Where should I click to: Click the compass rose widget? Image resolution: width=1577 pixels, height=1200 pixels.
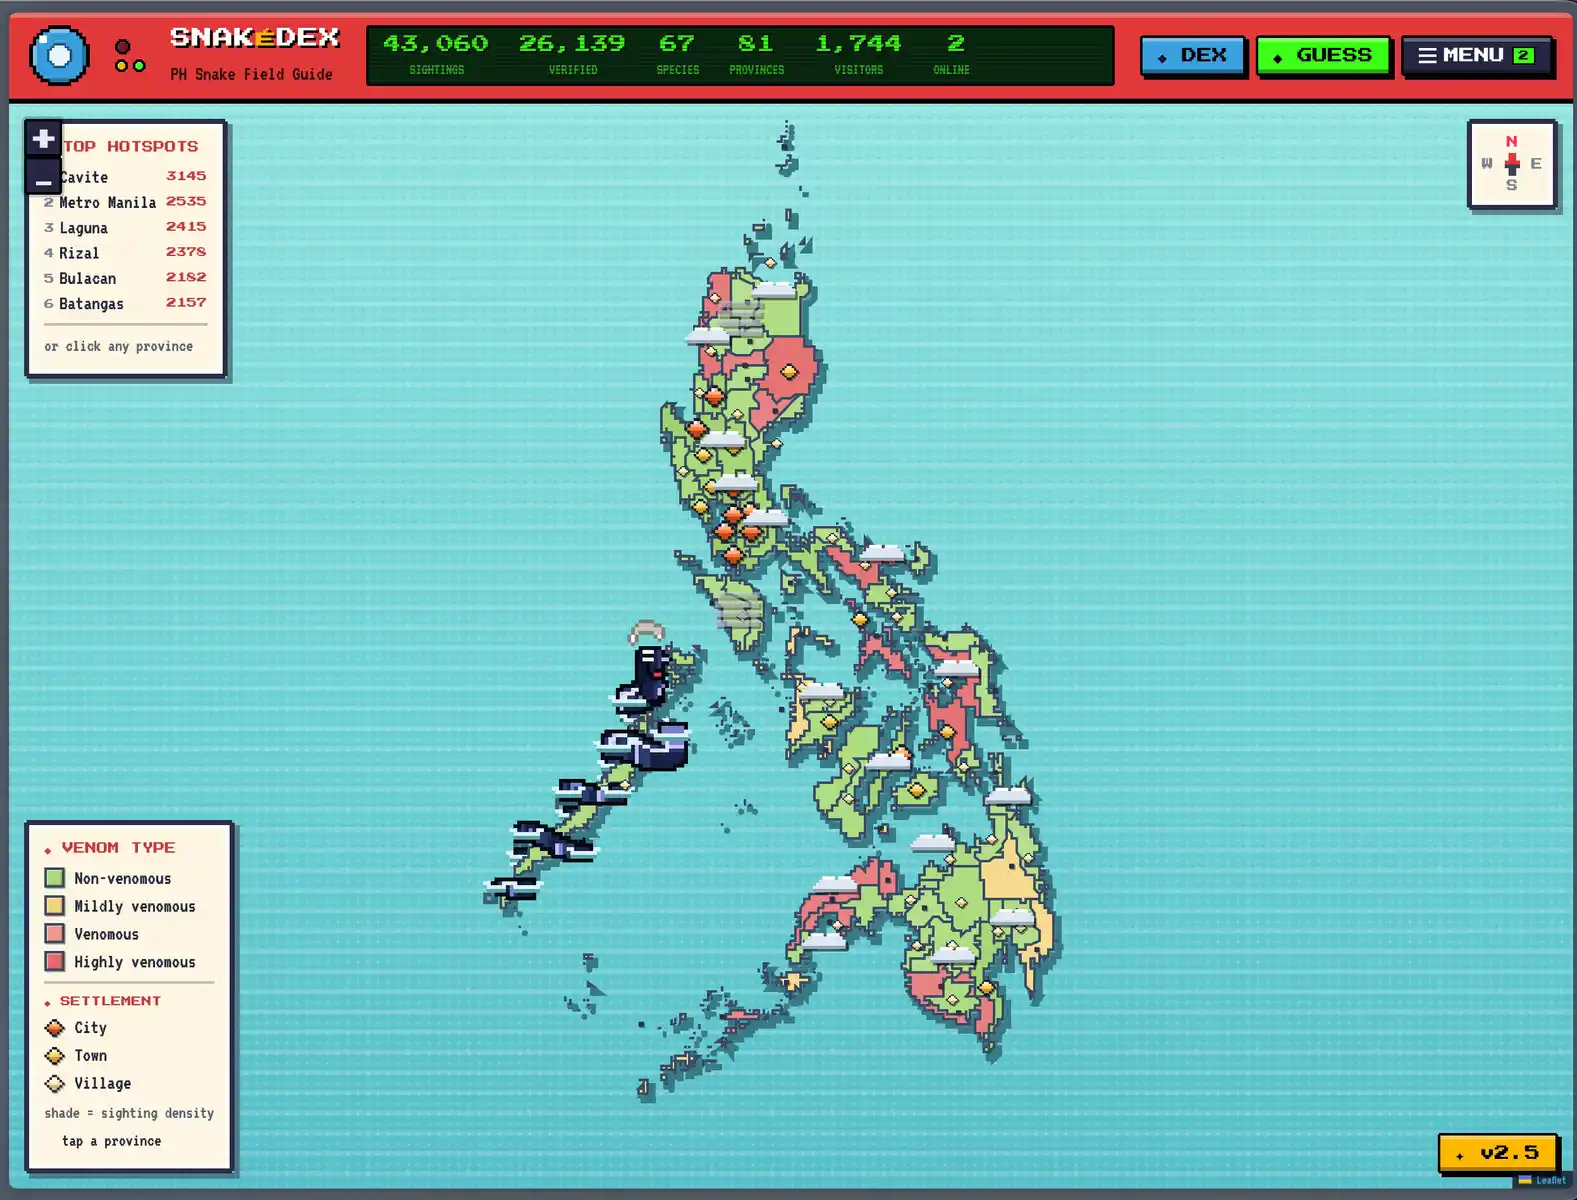pyautogui.click(x=1511, y=164)
